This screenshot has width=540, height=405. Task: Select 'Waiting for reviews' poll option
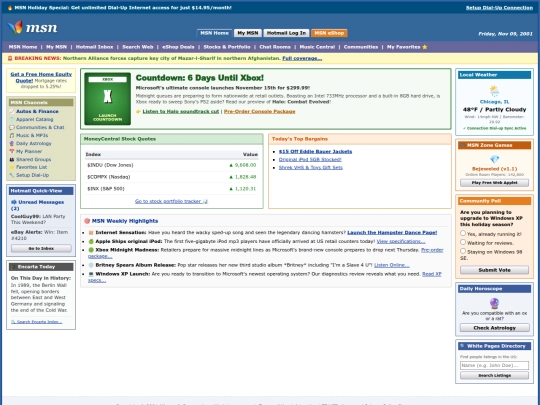click(463, 242)
